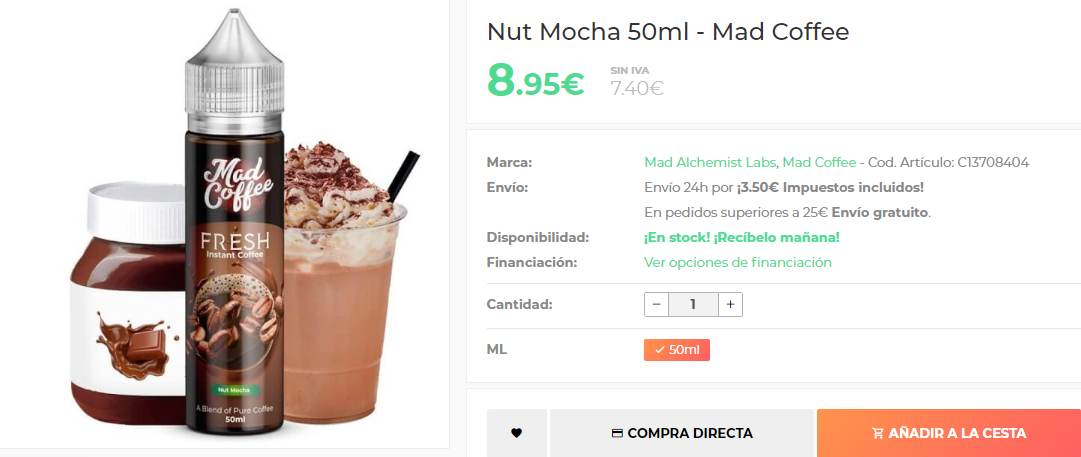The width and height of the screenshot is (1081, 457).
Task: Click the card icon in Compra Directa
Action: pos(617,434)
